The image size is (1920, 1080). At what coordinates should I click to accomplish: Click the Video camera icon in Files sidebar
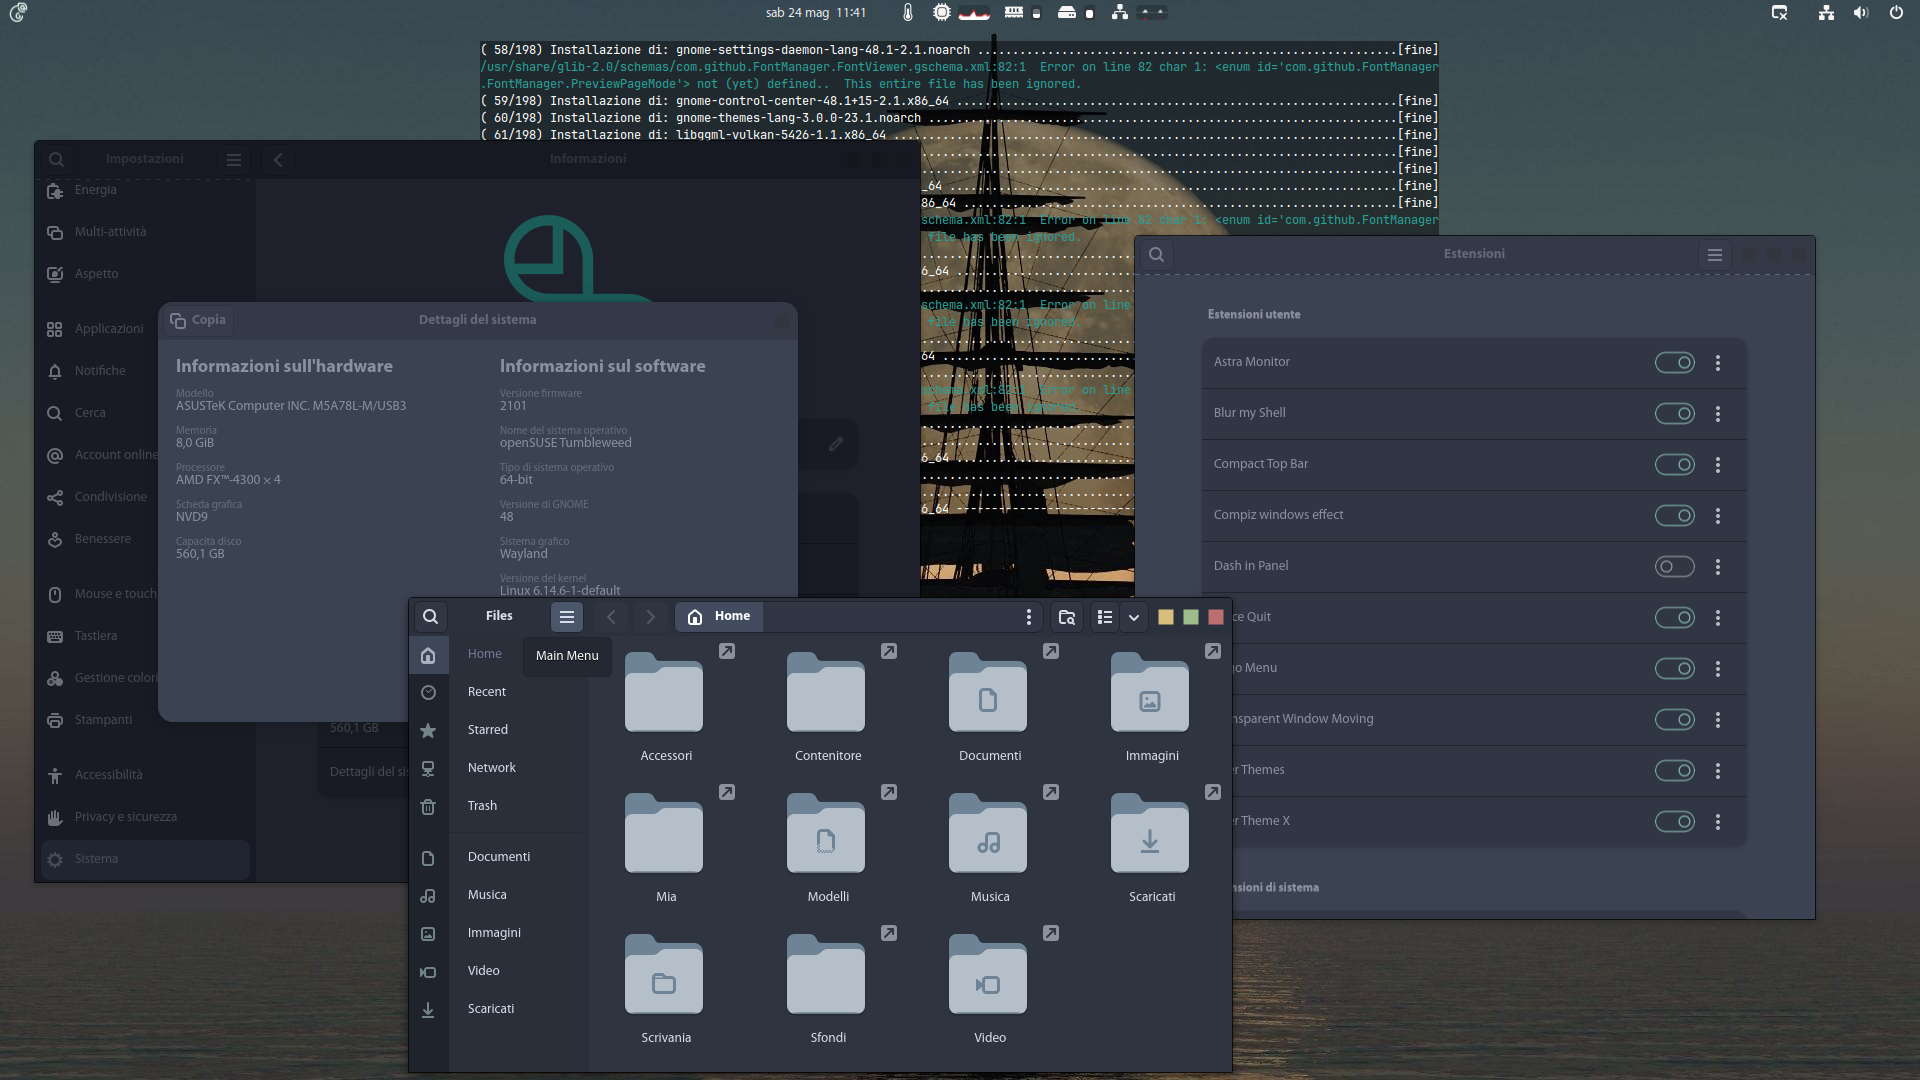click(428, 972)
